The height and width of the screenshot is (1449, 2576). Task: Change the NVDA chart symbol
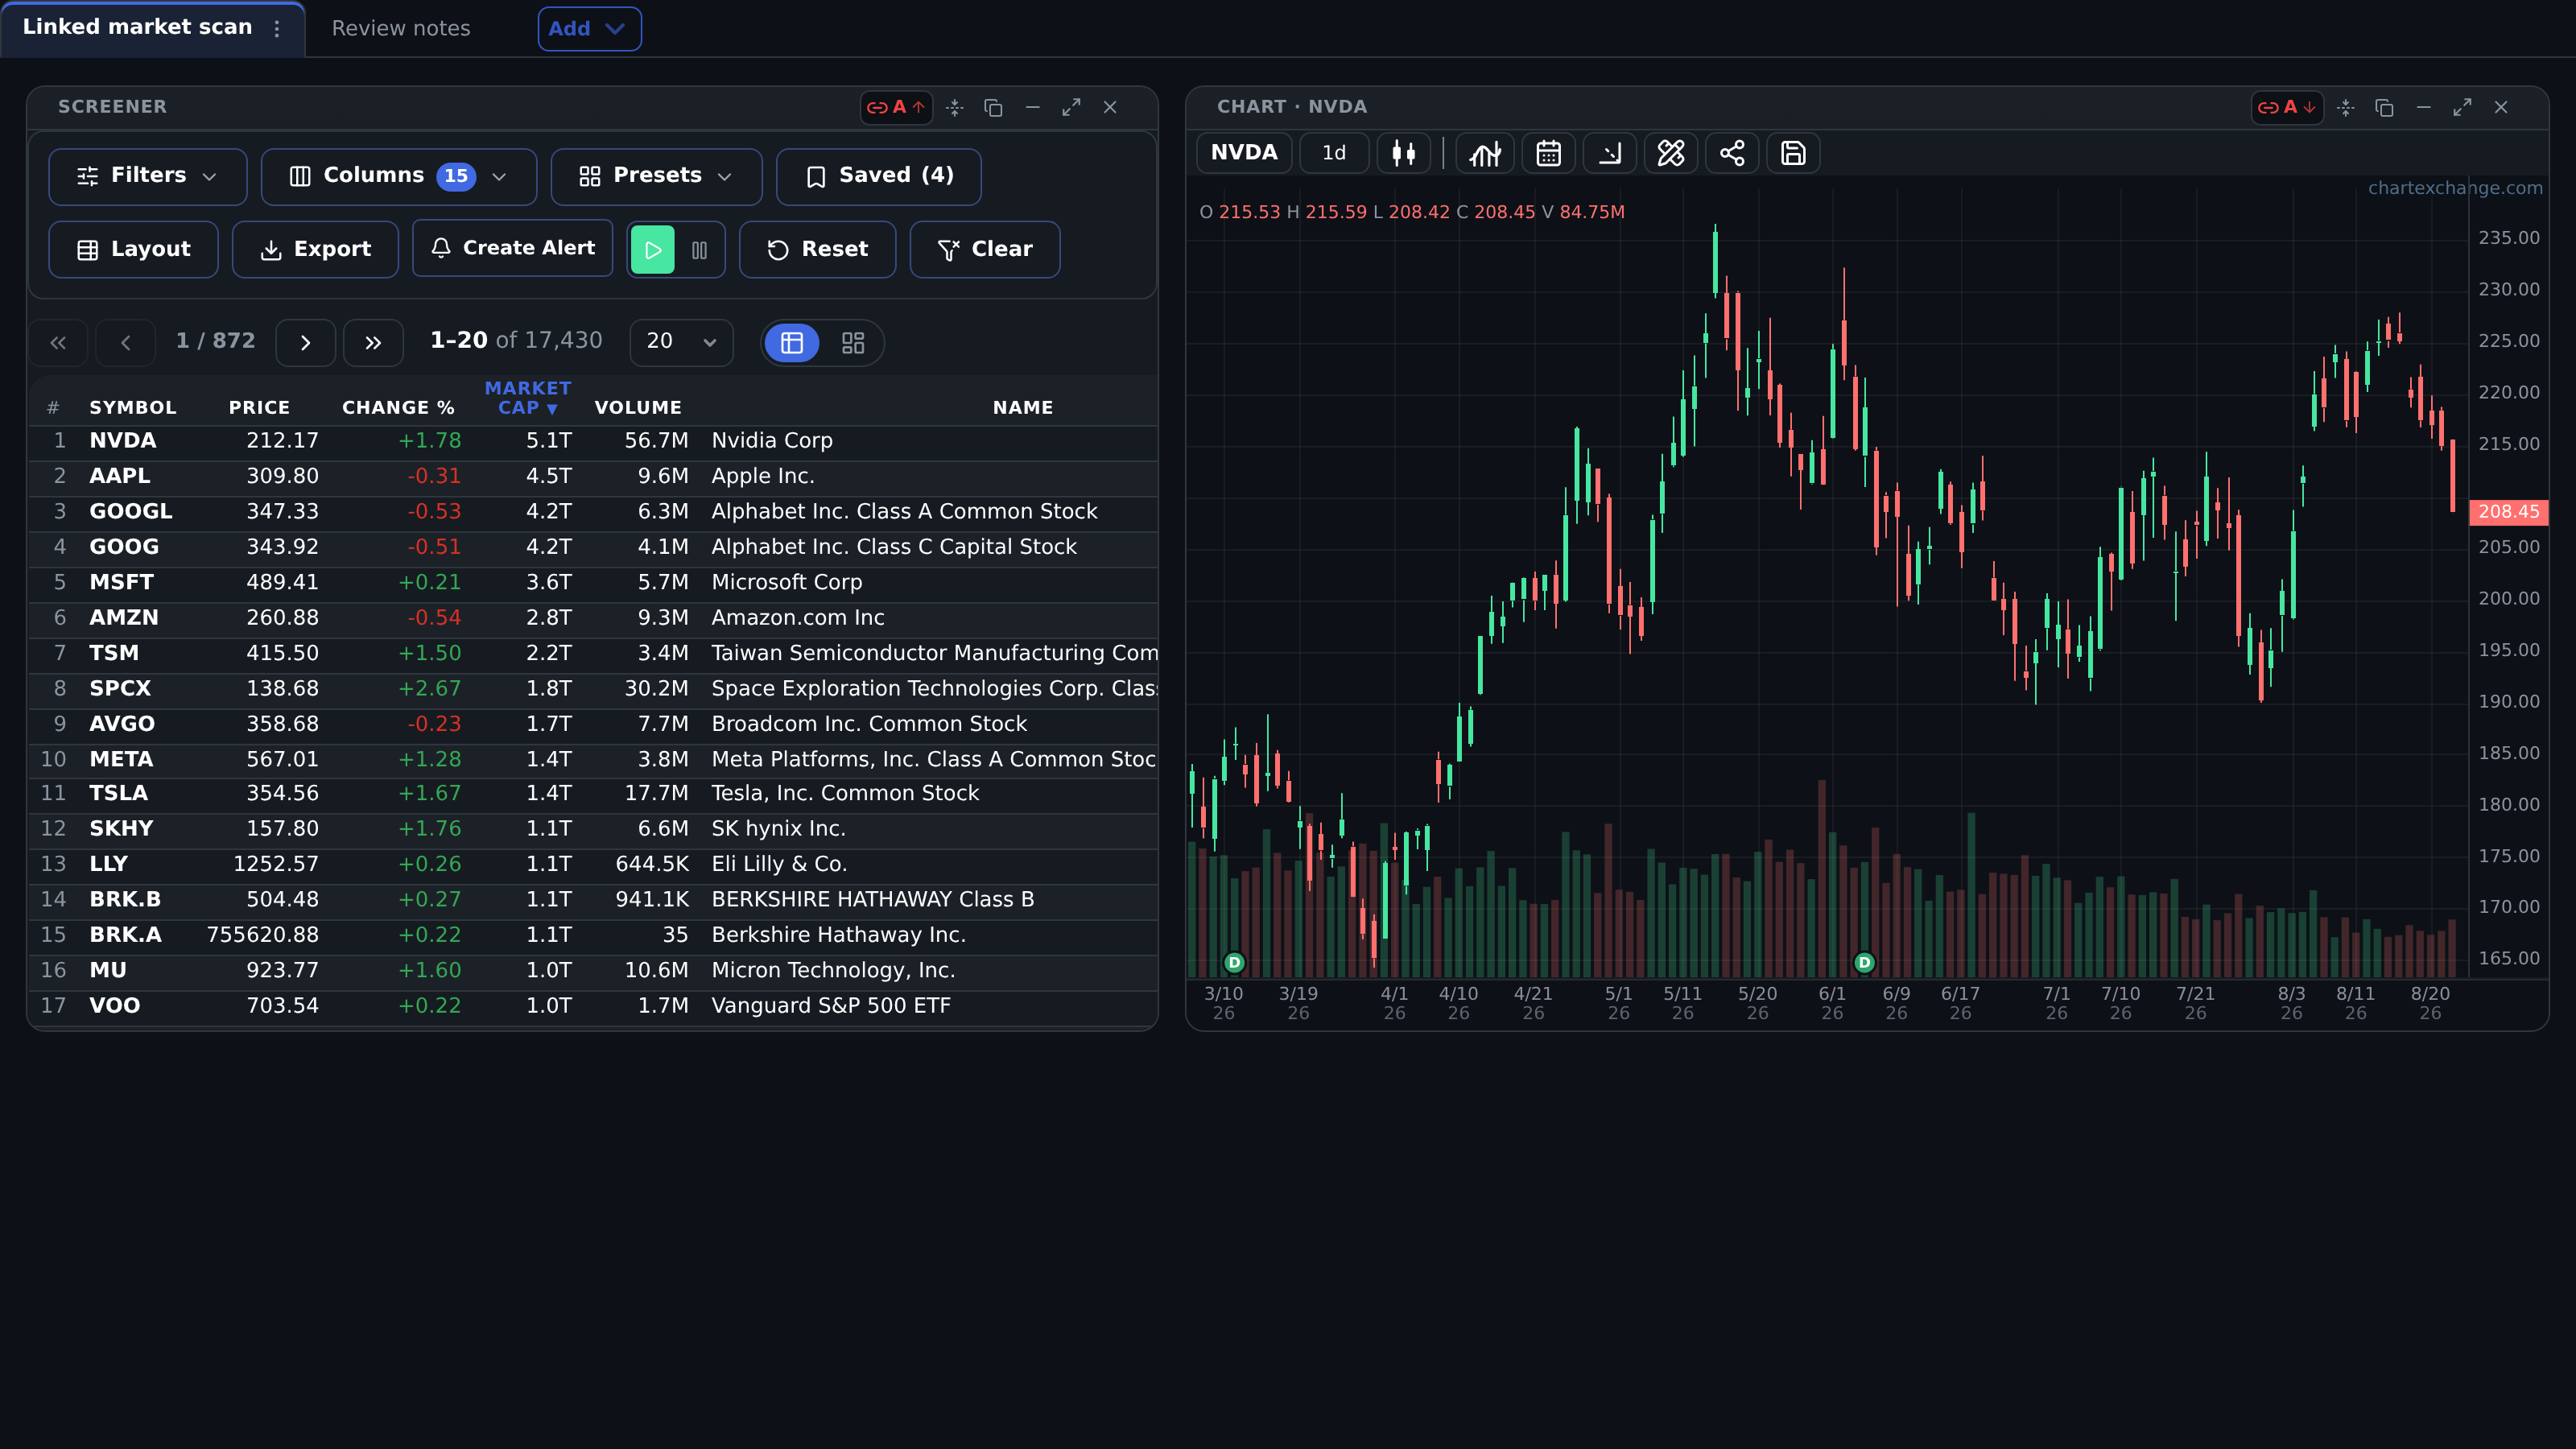[x=1244, y=153]
